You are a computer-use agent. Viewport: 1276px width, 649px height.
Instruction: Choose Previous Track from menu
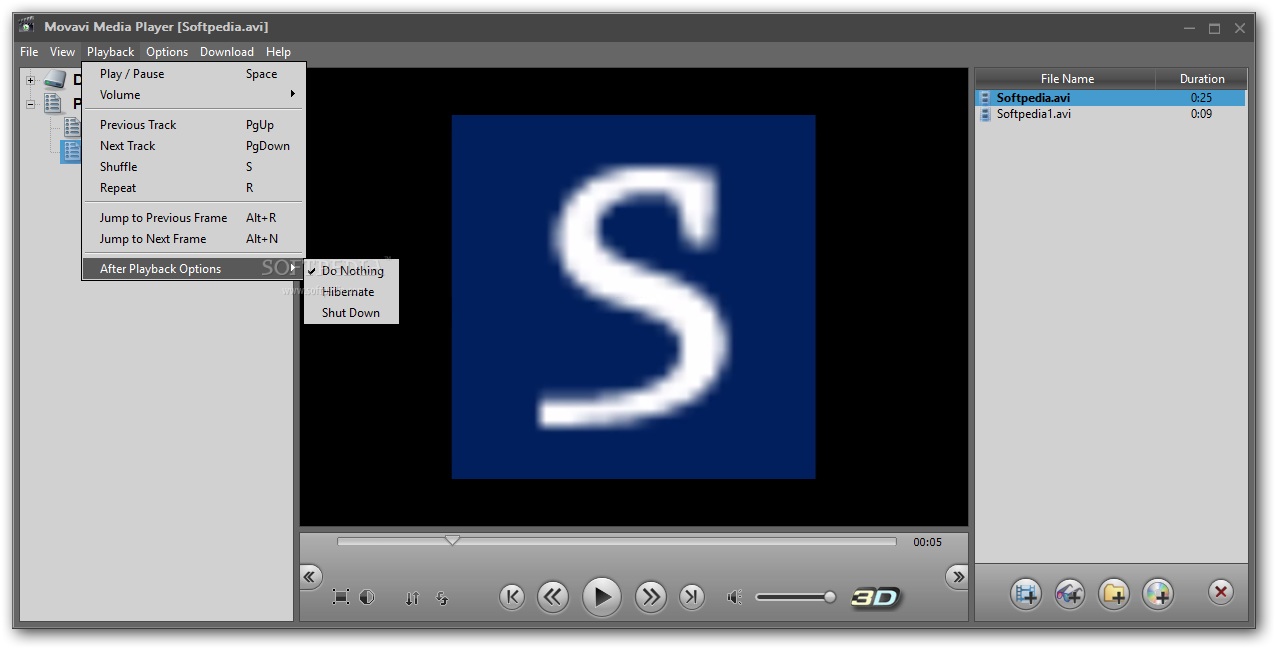(194, 125)
